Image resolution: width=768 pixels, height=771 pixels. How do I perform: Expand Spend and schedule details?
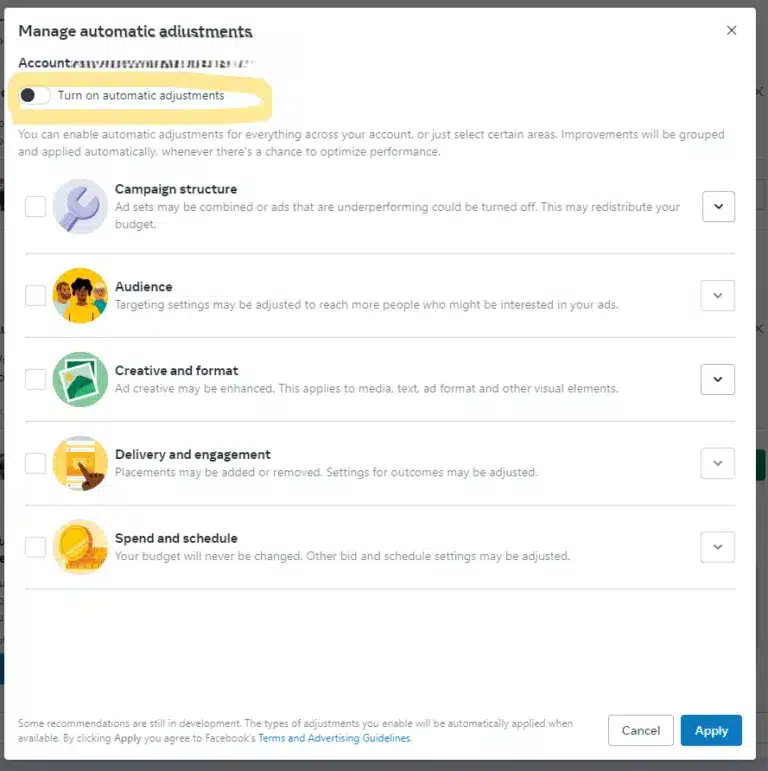(x=718, y=547)
